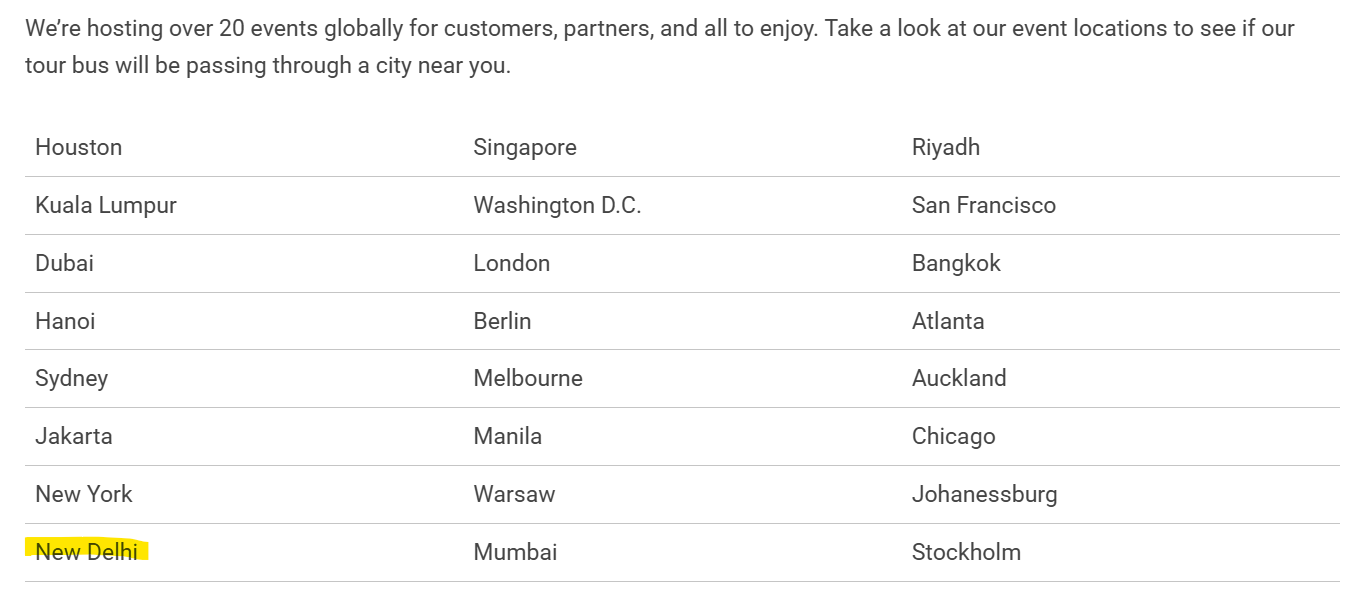This screenshot has height=613, width=1366.
Task: Choose Kuala Lumpur from the table
Action: click(x=106, y=205)
